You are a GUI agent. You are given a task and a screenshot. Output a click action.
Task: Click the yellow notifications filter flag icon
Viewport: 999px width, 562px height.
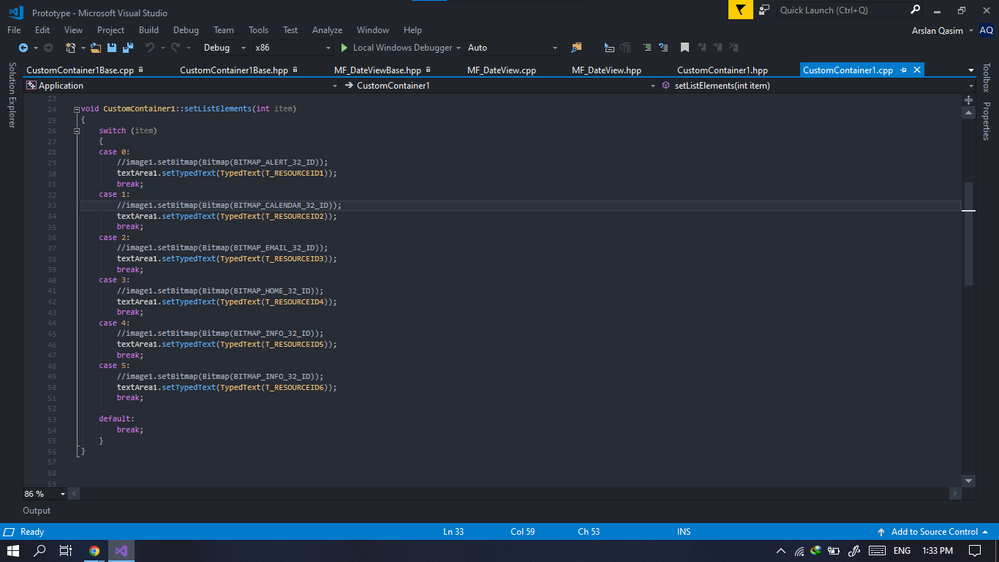tap(740, 10)
